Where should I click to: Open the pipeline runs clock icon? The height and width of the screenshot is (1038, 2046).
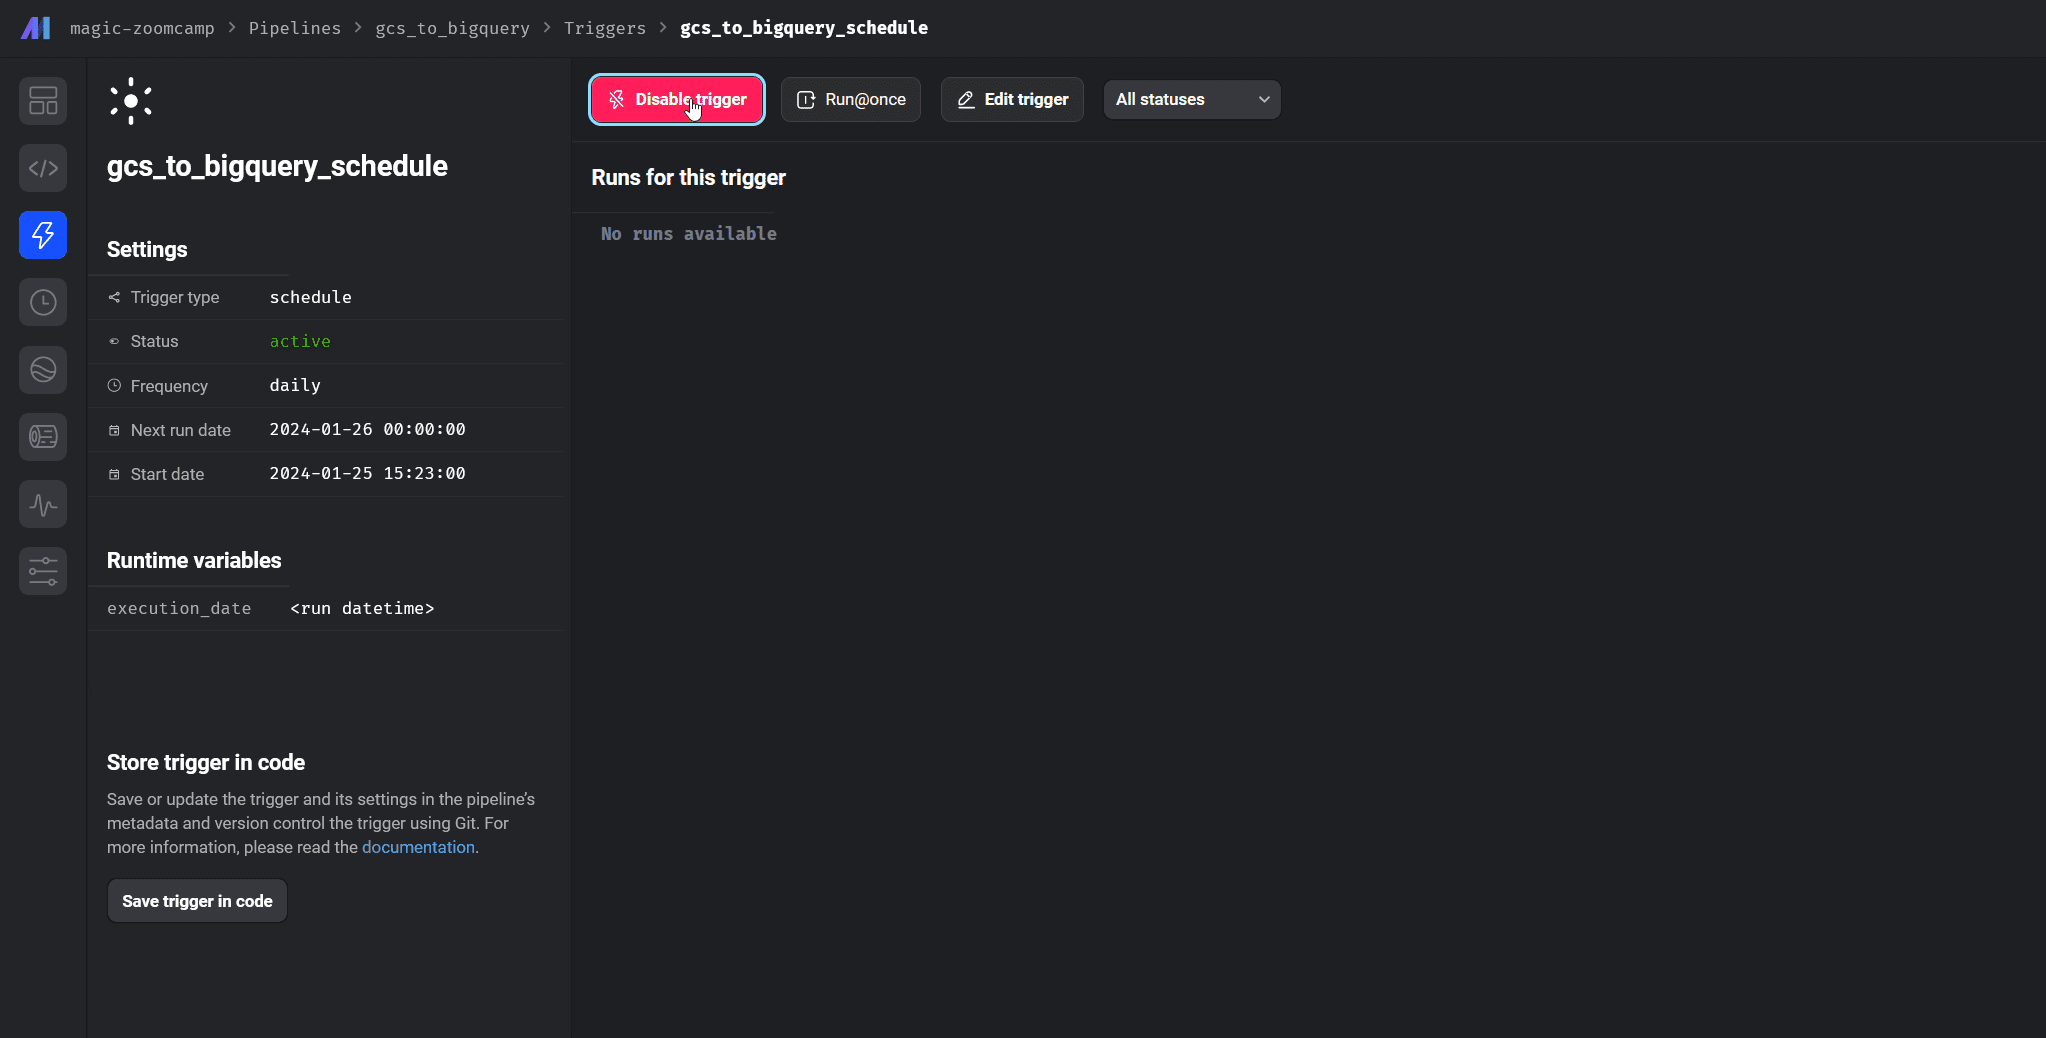point(43,302)
